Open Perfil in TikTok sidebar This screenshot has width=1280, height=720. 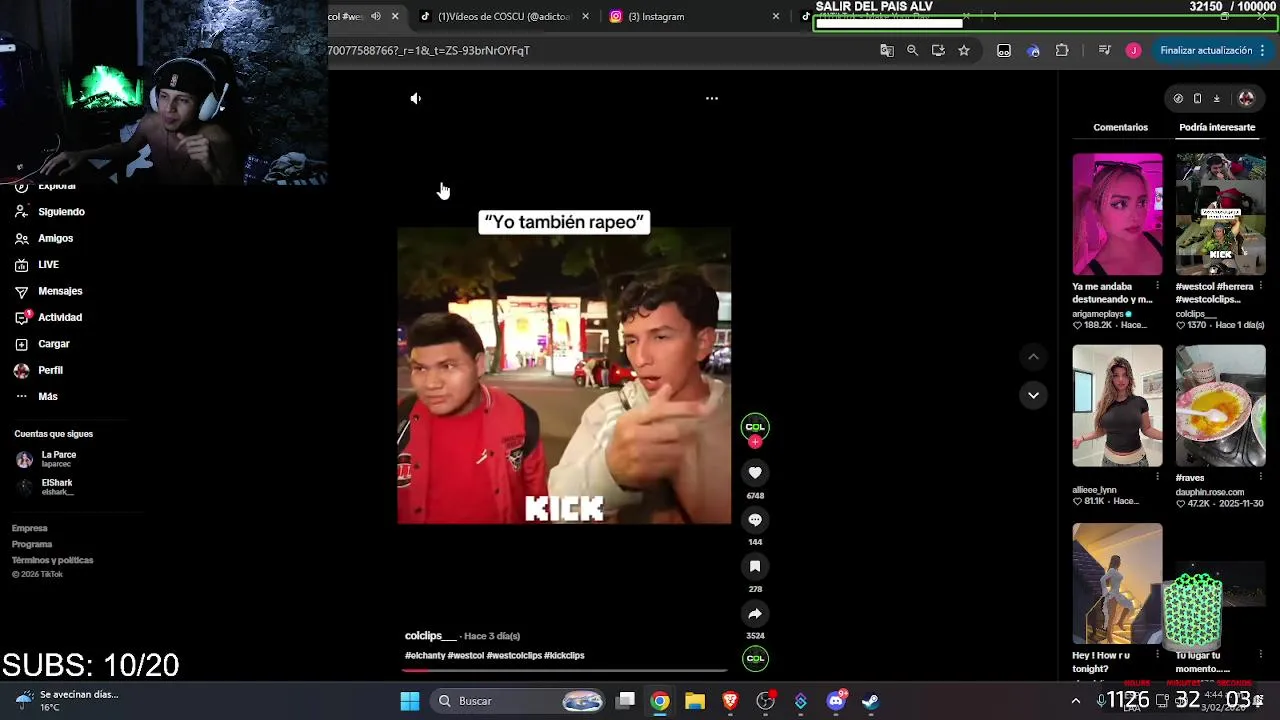point(38,370)
